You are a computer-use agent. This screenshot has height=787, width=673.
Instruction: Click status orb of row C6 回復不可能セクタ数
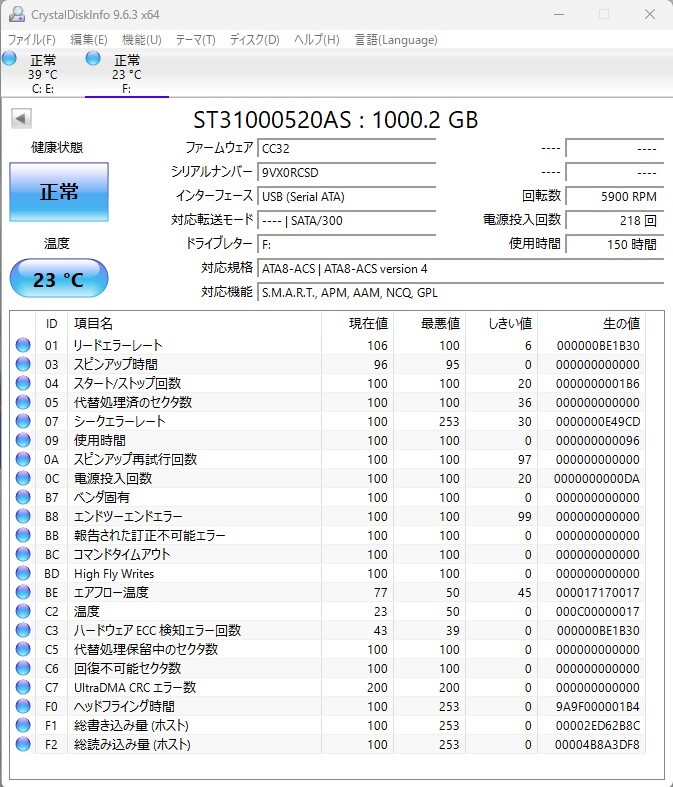coord(23,668)
